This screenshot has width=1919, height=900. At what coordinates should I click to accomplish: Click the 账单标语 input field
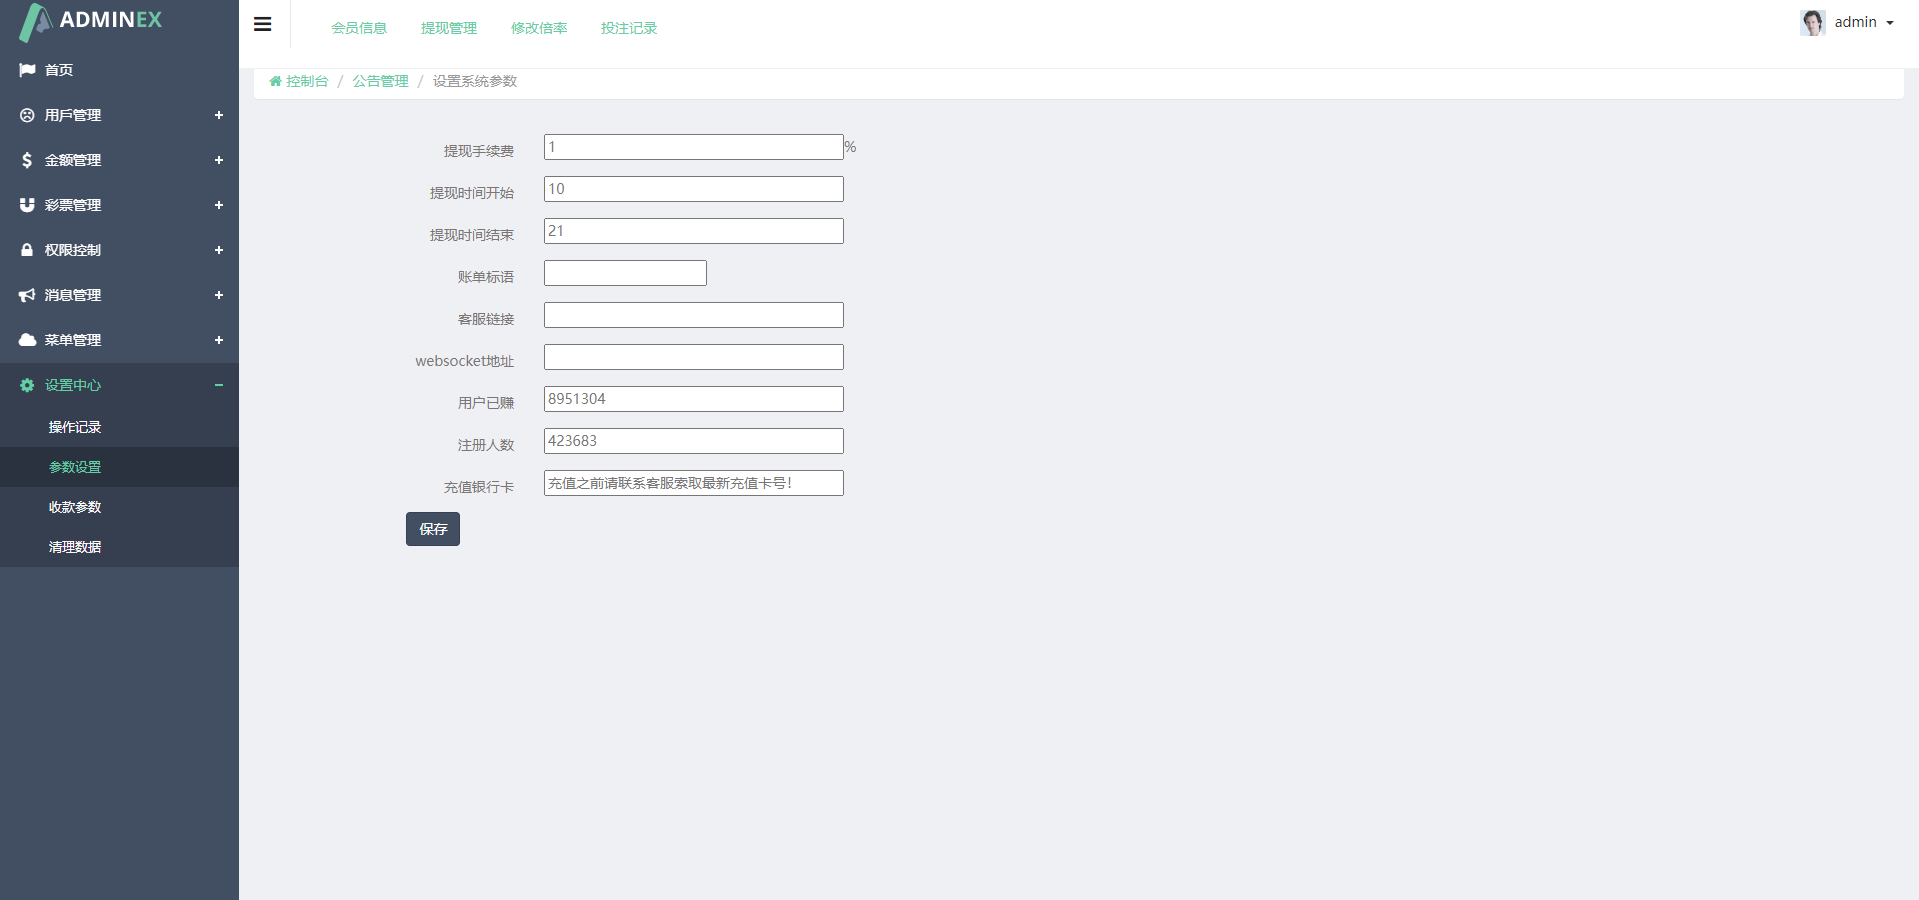click(x=625, y=273)
